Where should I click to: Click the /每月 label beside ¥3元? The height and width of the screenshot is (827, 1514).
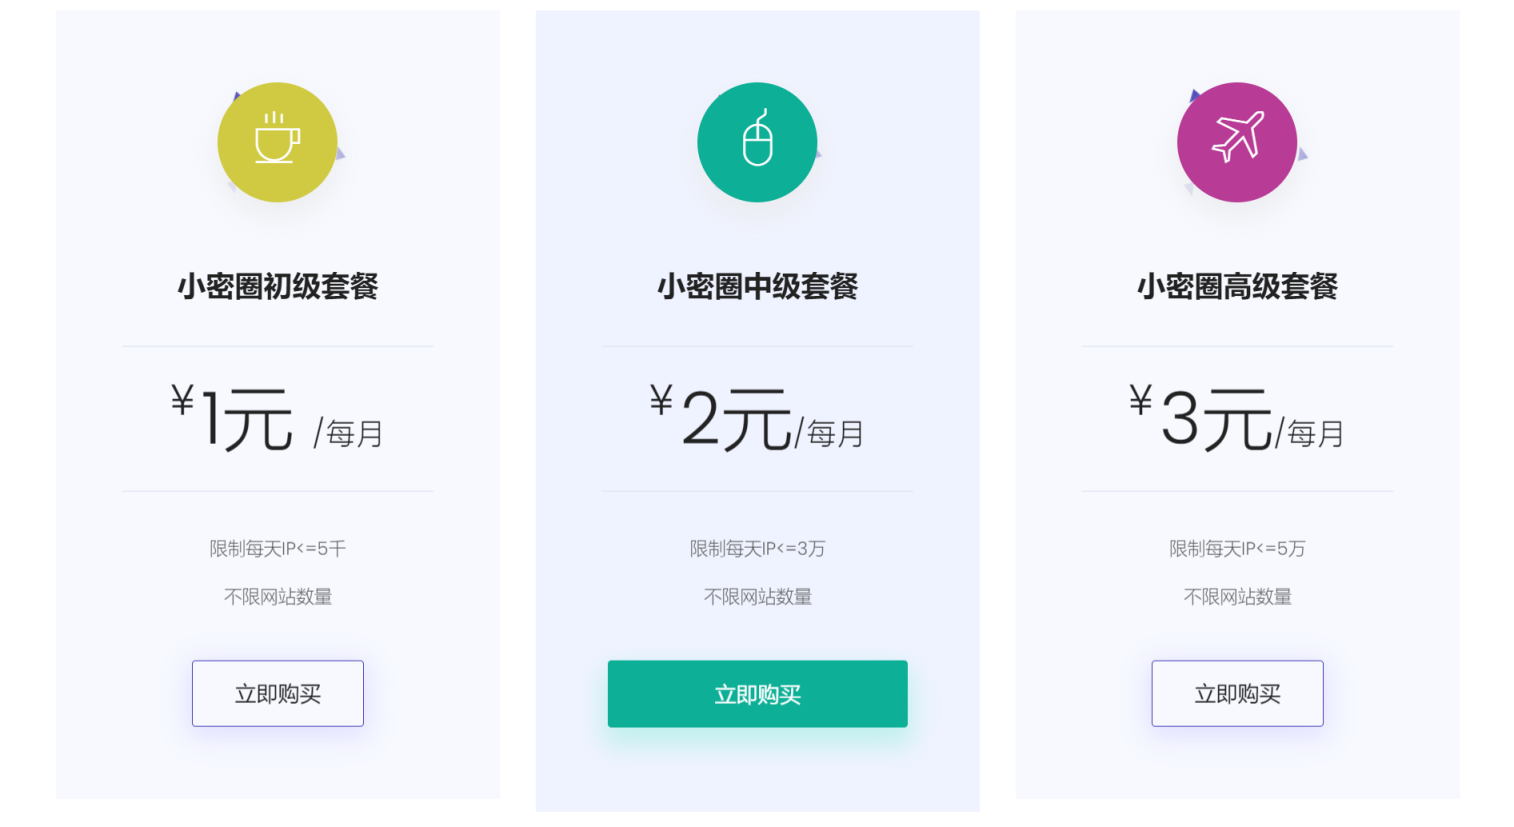click(x=1310, y=434)
